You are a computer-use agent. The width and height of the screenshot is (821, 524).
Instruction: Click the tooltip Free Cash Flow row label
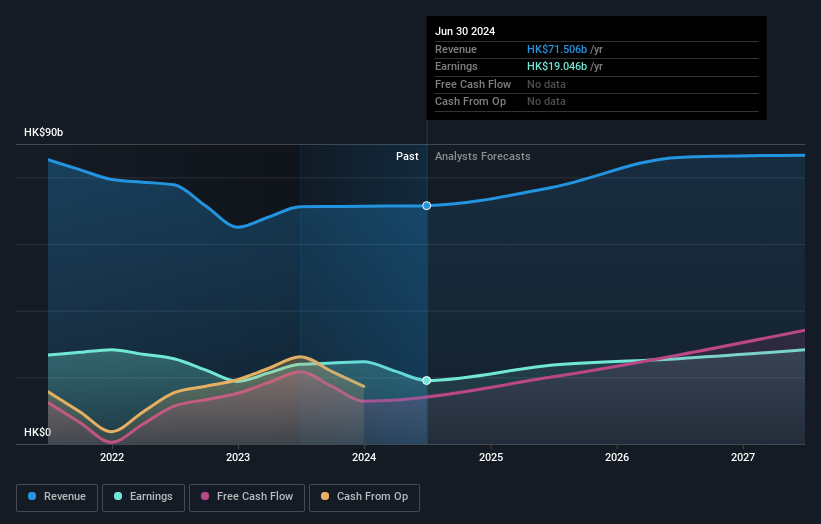click(473, 84)
